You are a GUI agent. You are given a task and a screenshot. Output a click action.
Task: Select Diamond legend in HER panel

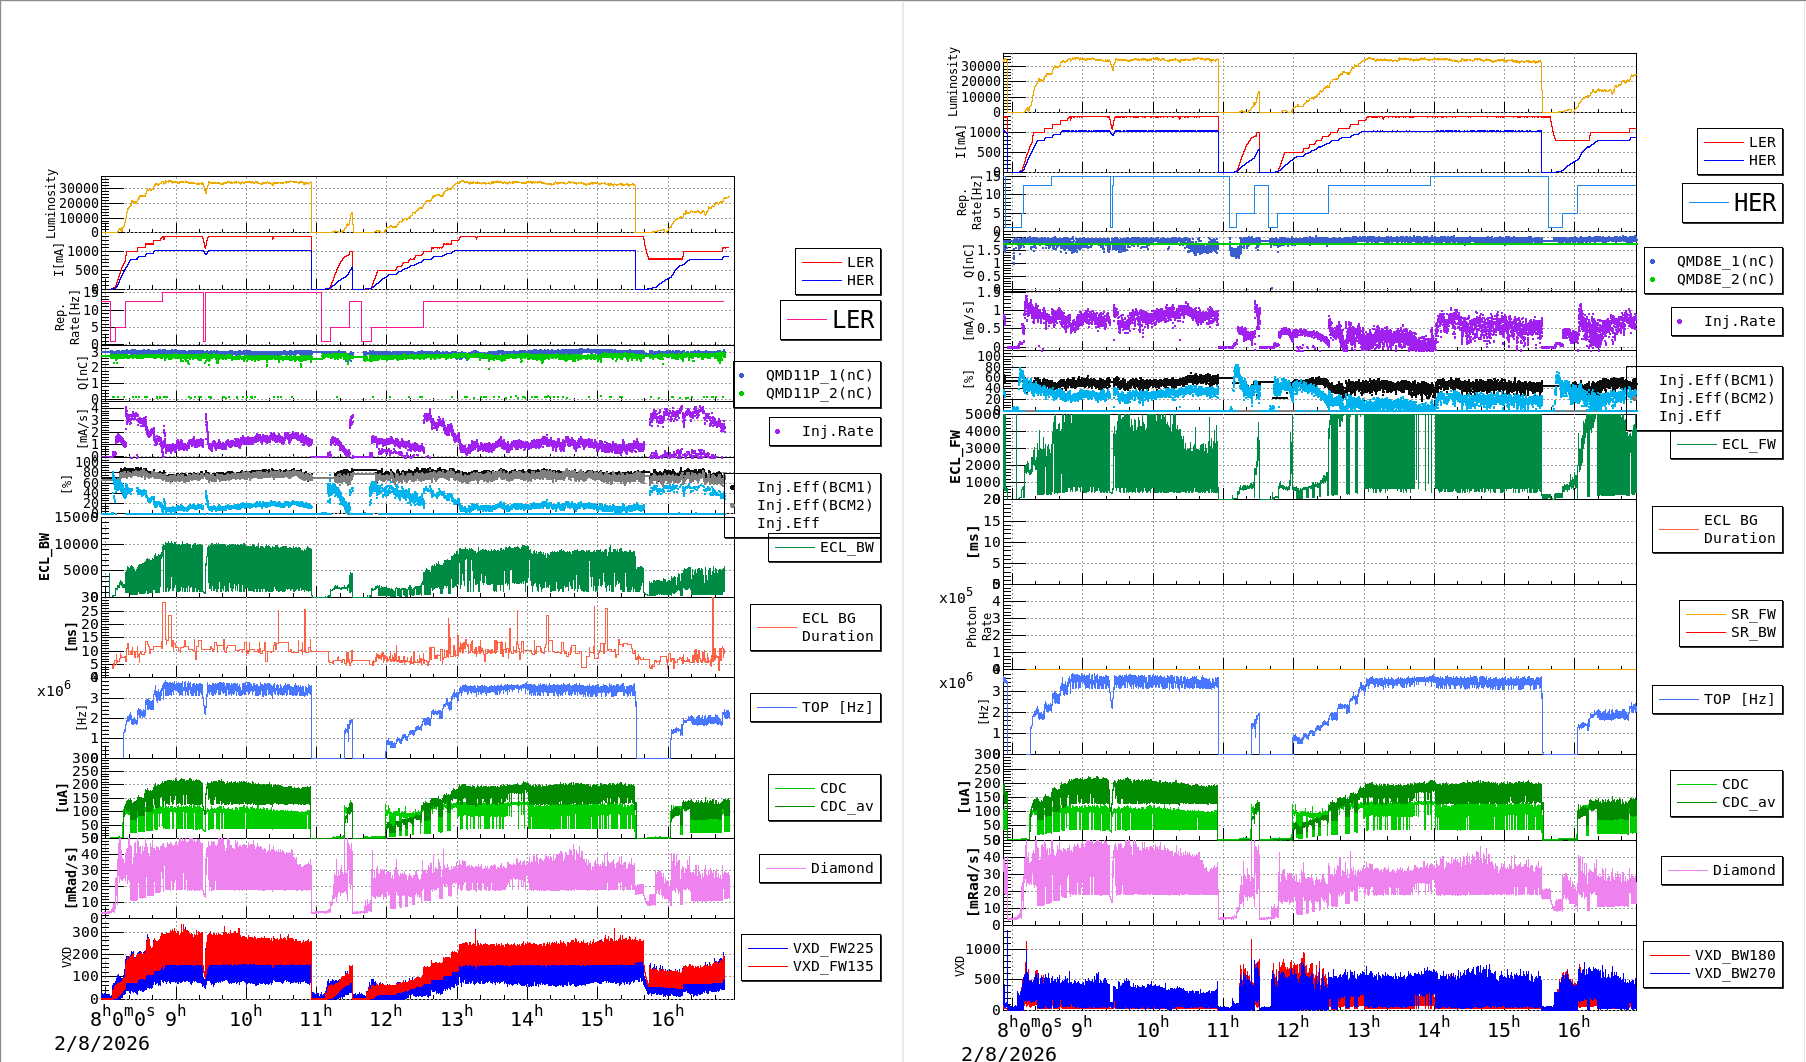pos(1744,870)
